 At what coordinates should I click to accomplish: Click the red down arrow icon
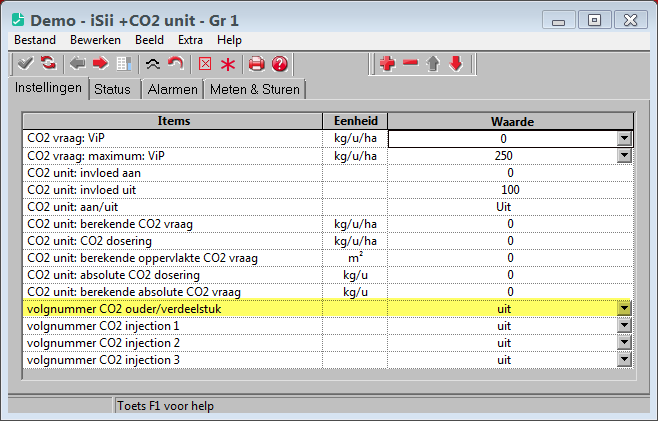(x=456, y=64)
